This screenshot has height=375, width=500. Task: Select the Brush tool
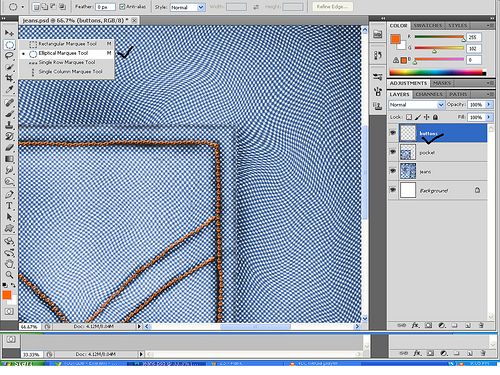pos(9,114)
